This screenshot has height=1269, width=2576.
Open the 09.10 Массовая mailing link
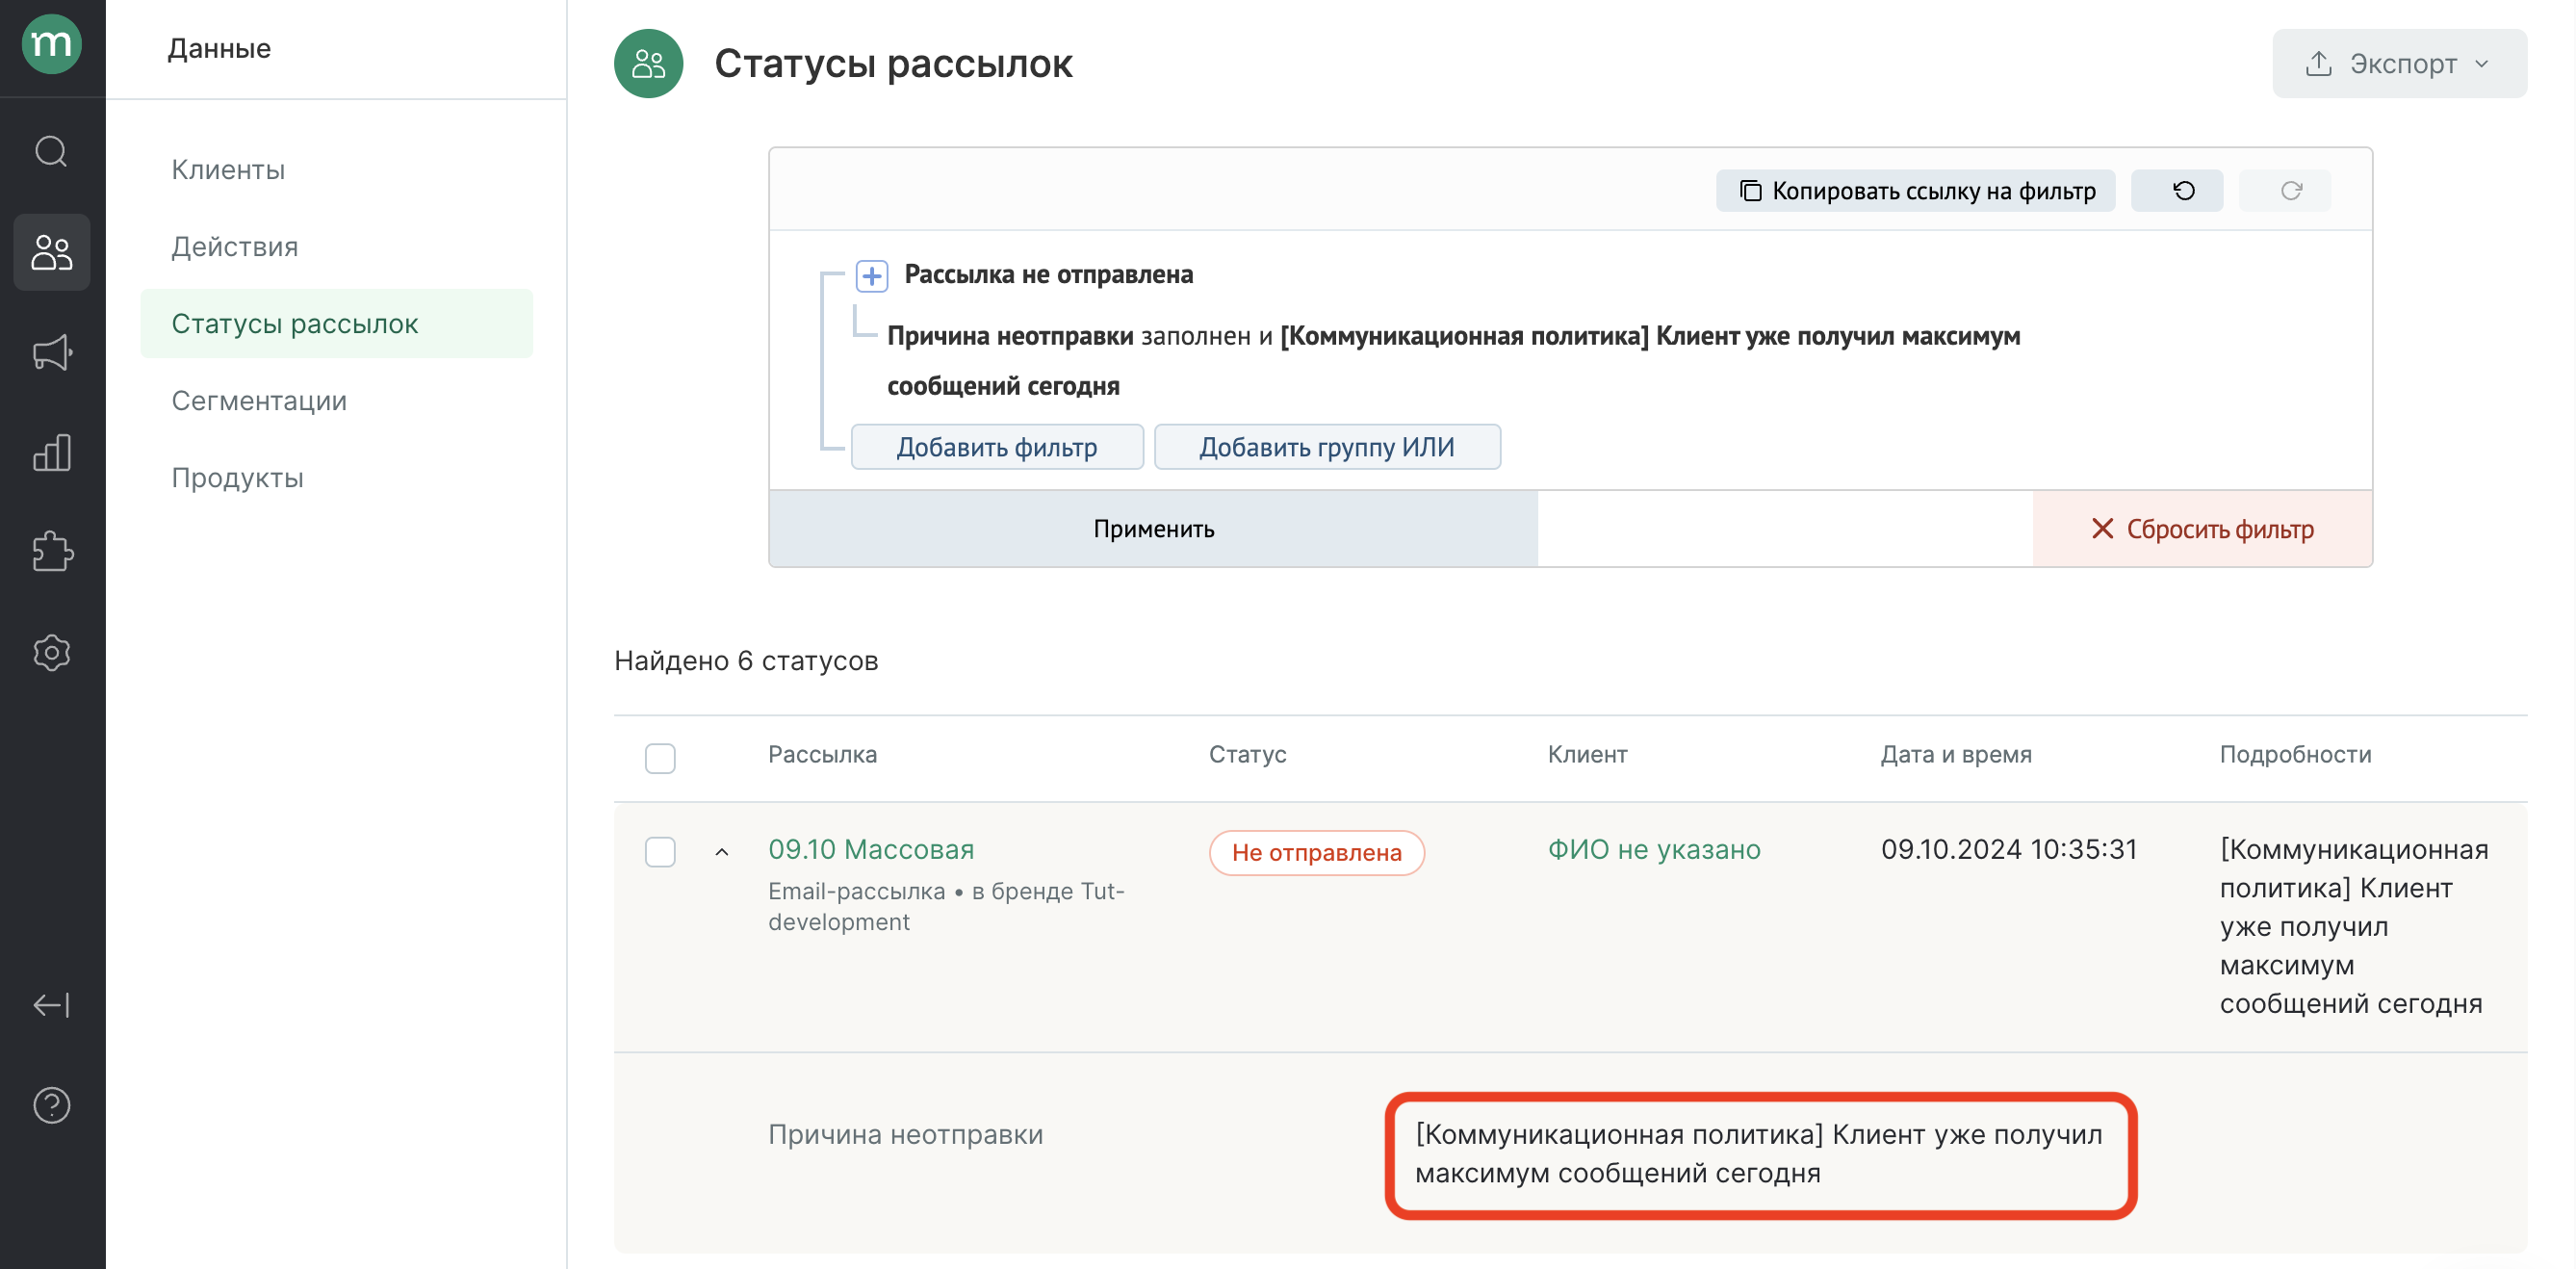click(871, 848)
